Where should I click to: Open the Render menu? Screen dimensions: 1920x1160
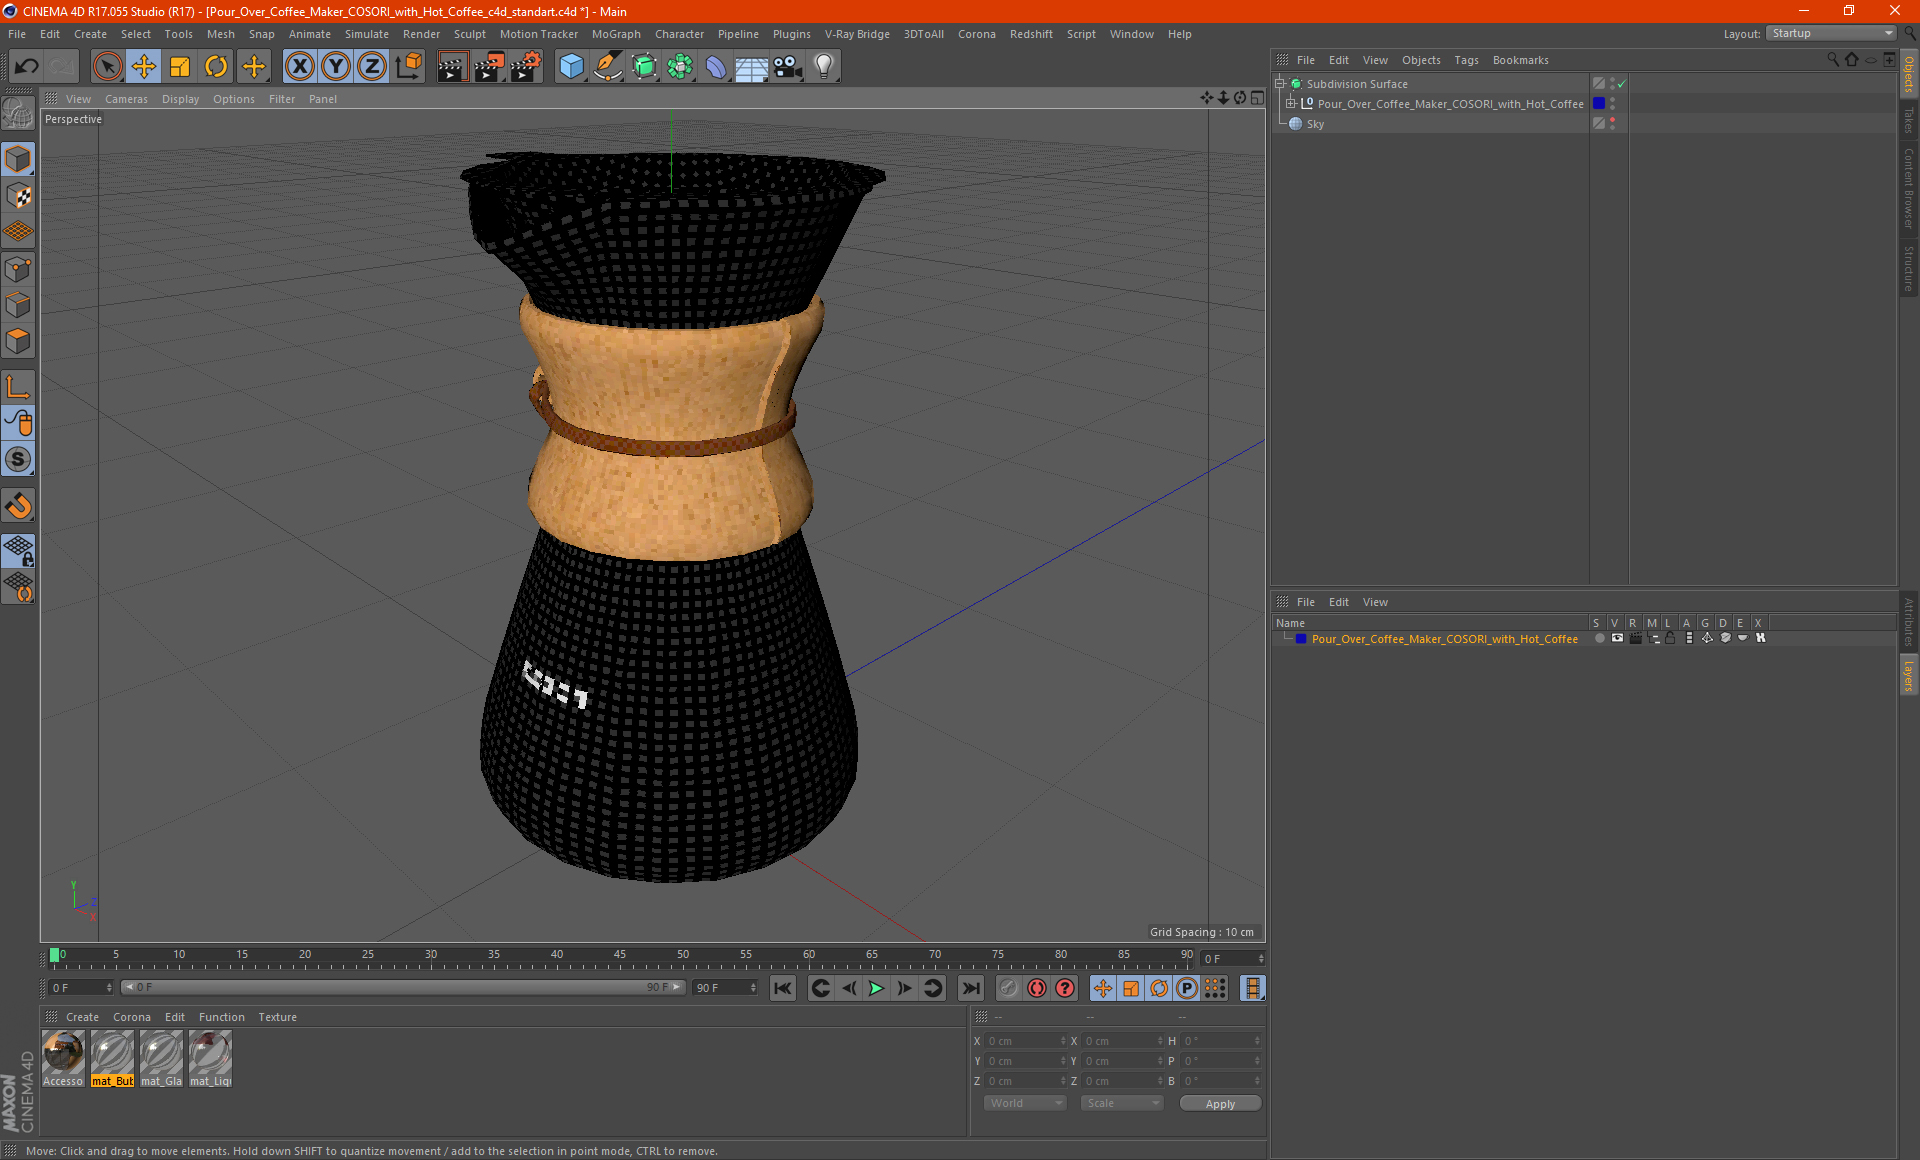point(421,34)
